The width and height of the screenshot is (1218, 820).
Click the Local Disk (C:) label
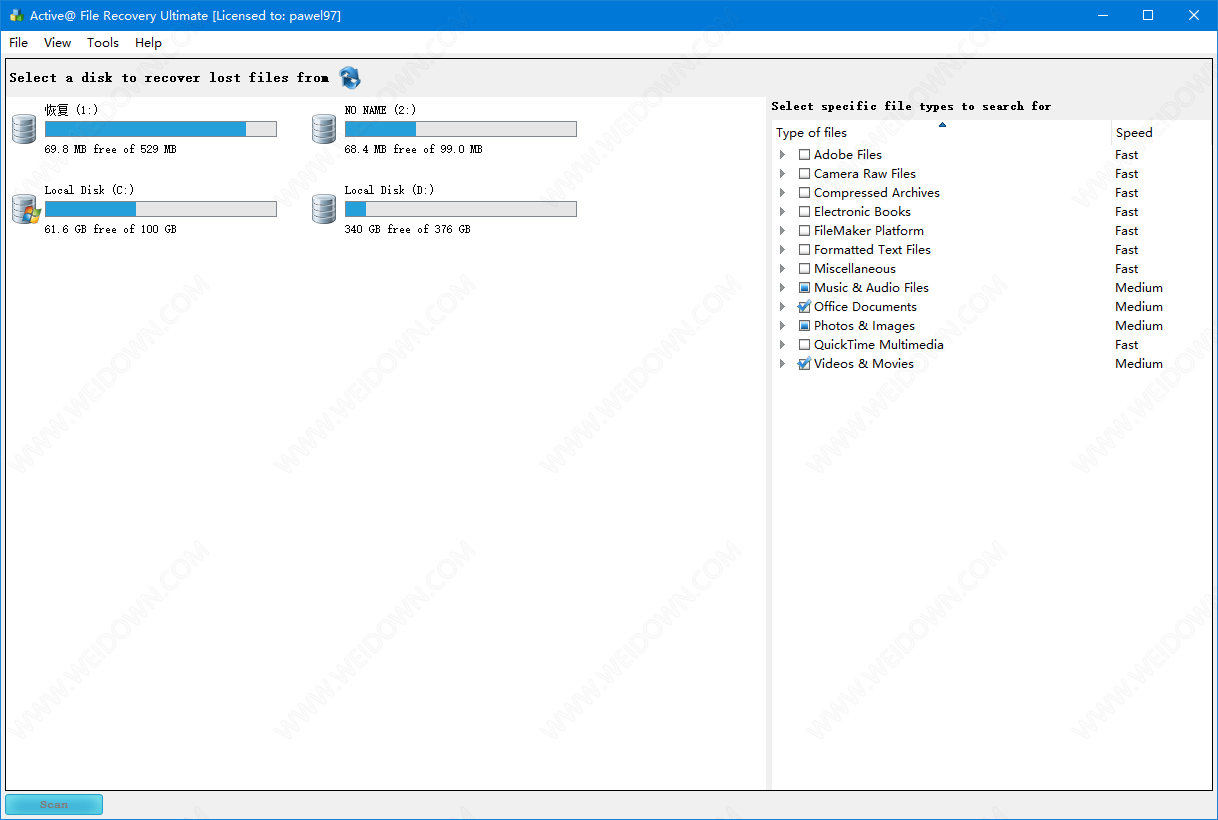89,190
